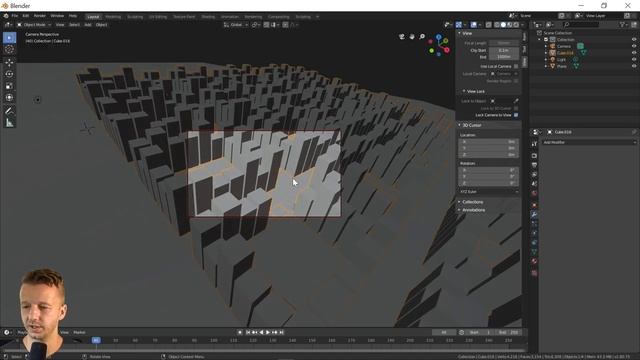Select the Plane object in outliner

562,66
